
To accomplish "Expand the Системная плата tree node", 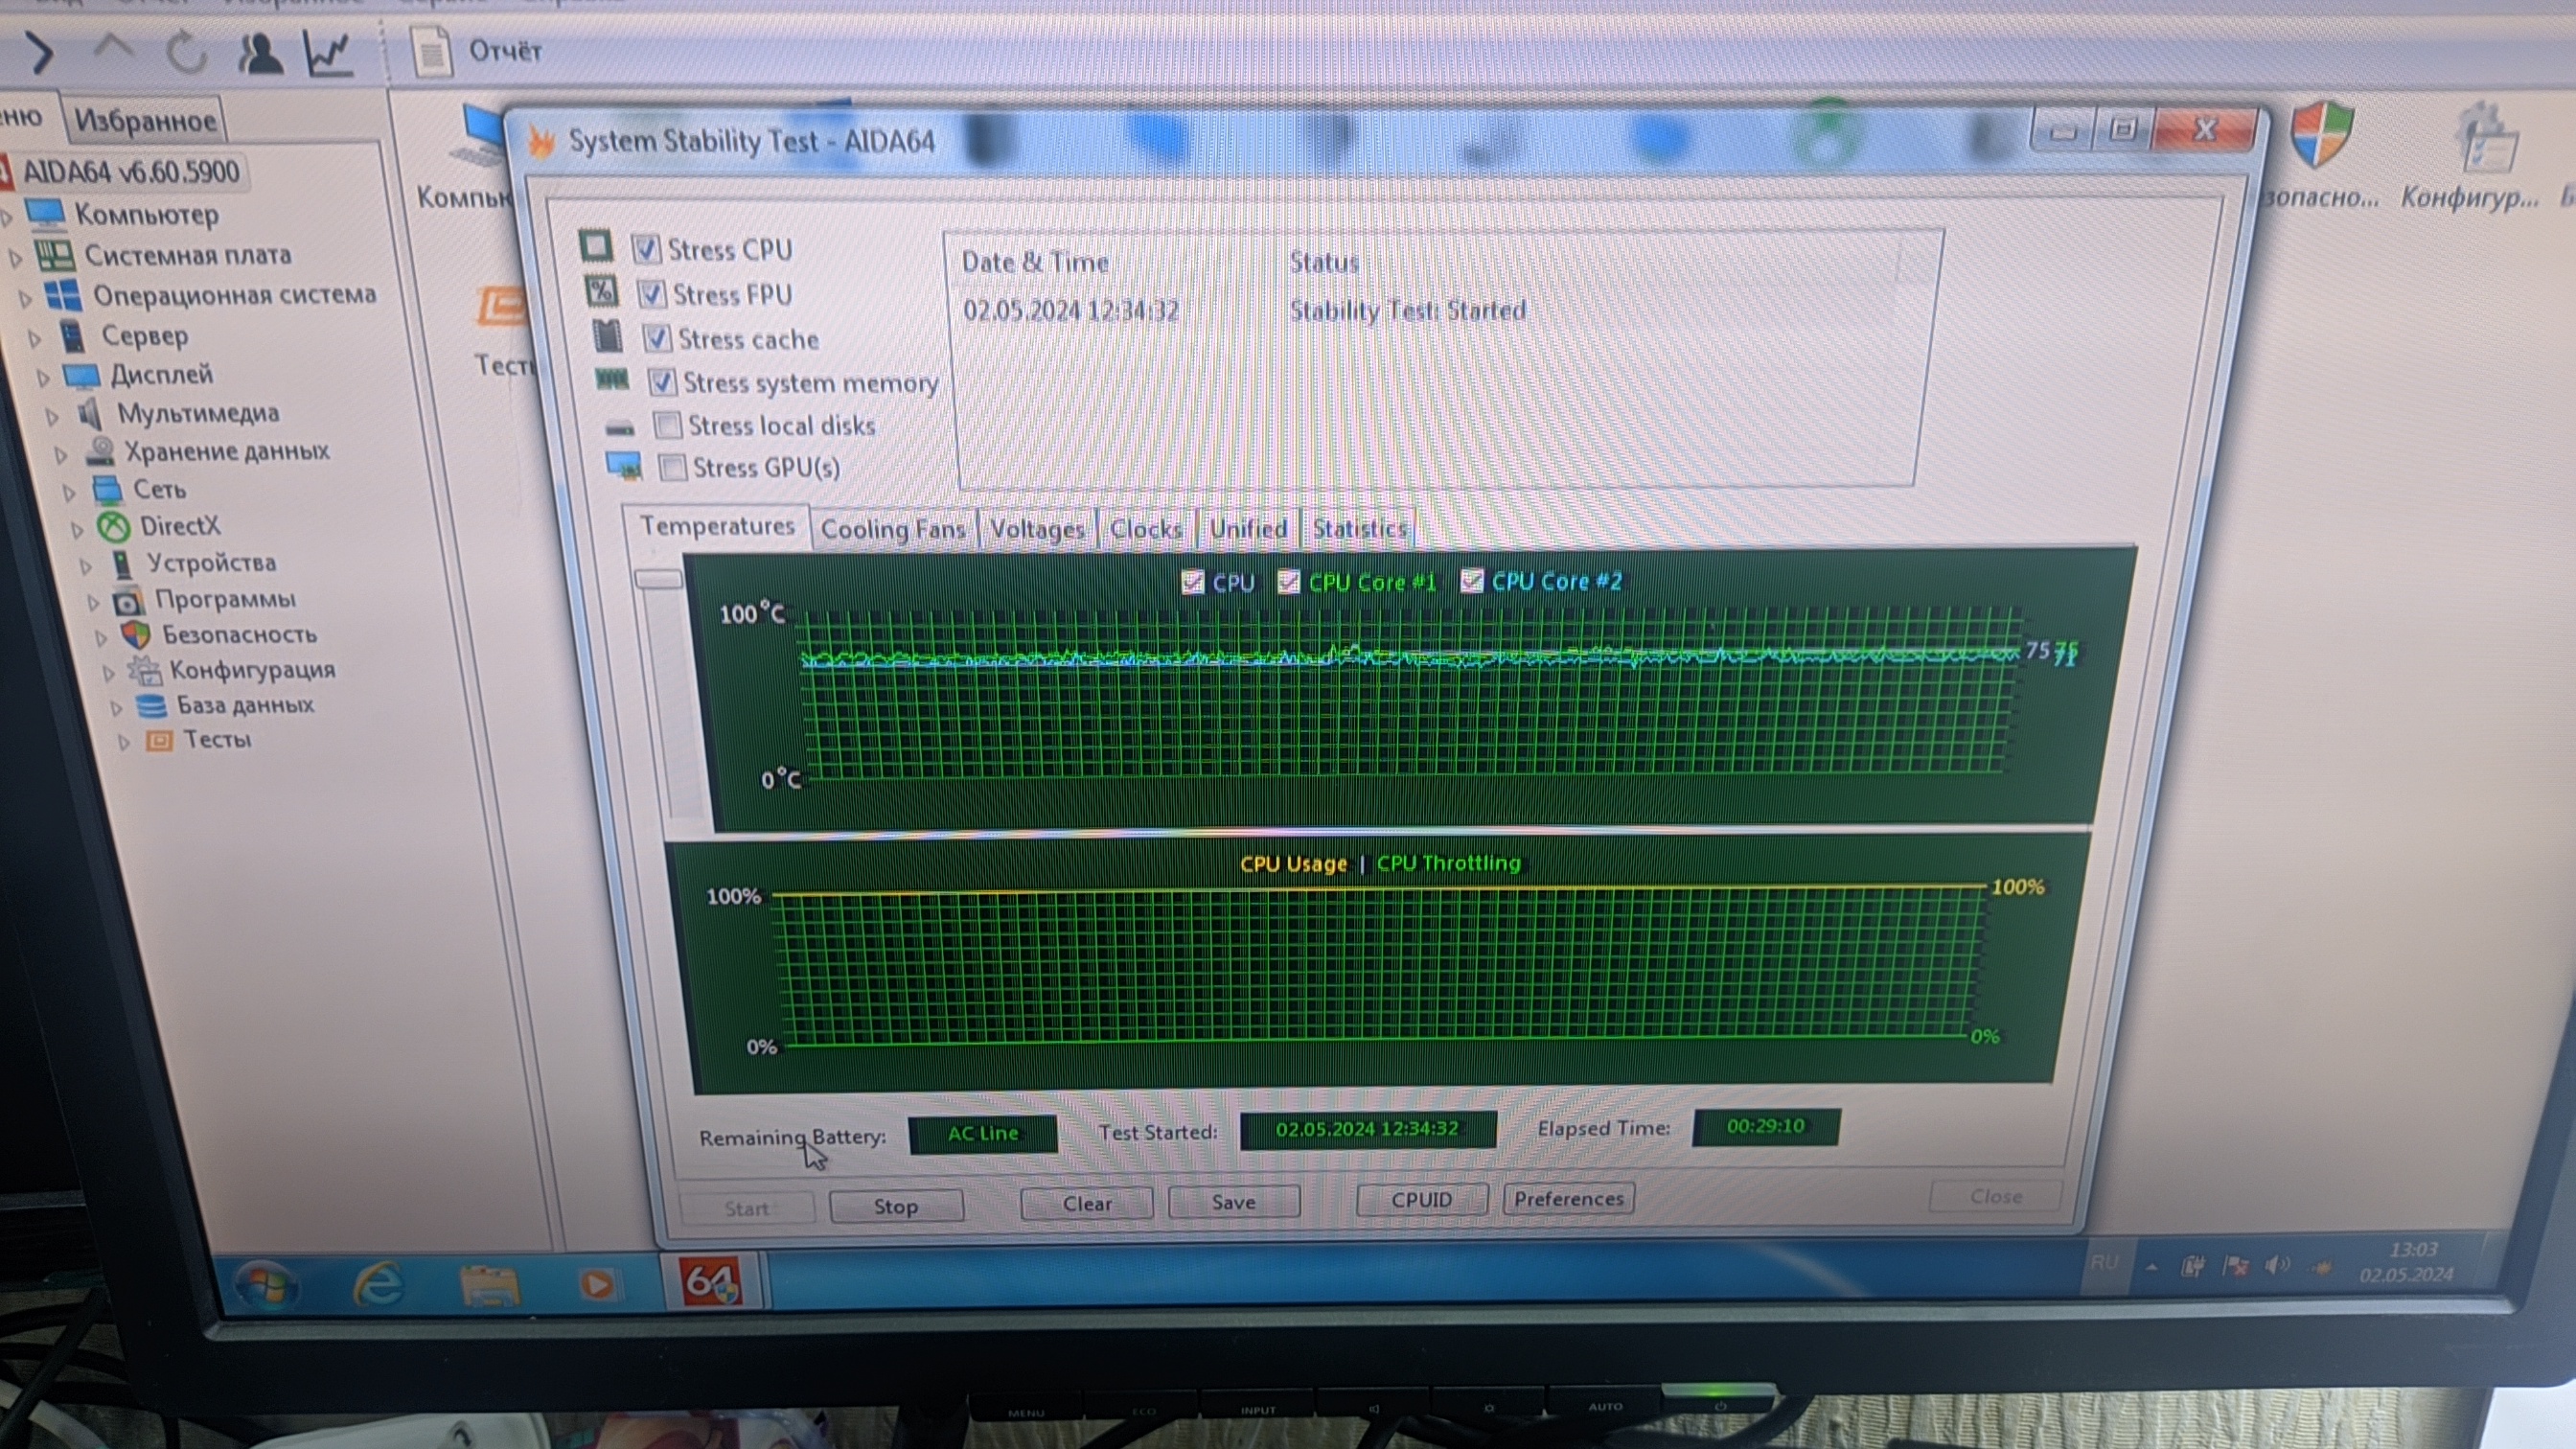I will click(16, 258).
